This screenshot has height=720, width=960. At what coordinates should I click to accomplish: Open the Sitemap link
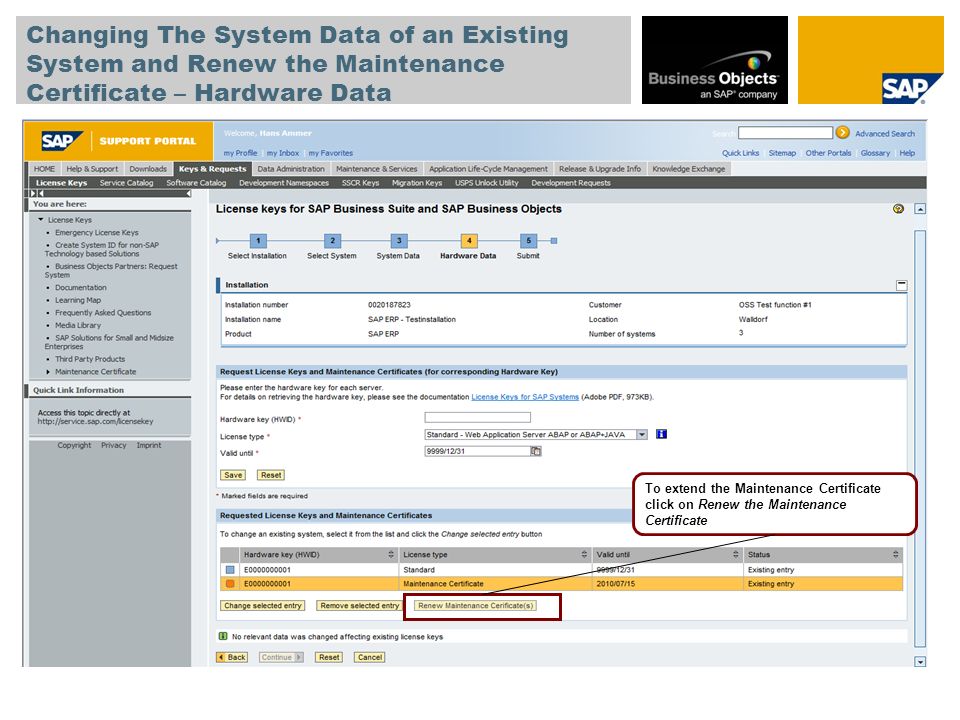point(782,153)
